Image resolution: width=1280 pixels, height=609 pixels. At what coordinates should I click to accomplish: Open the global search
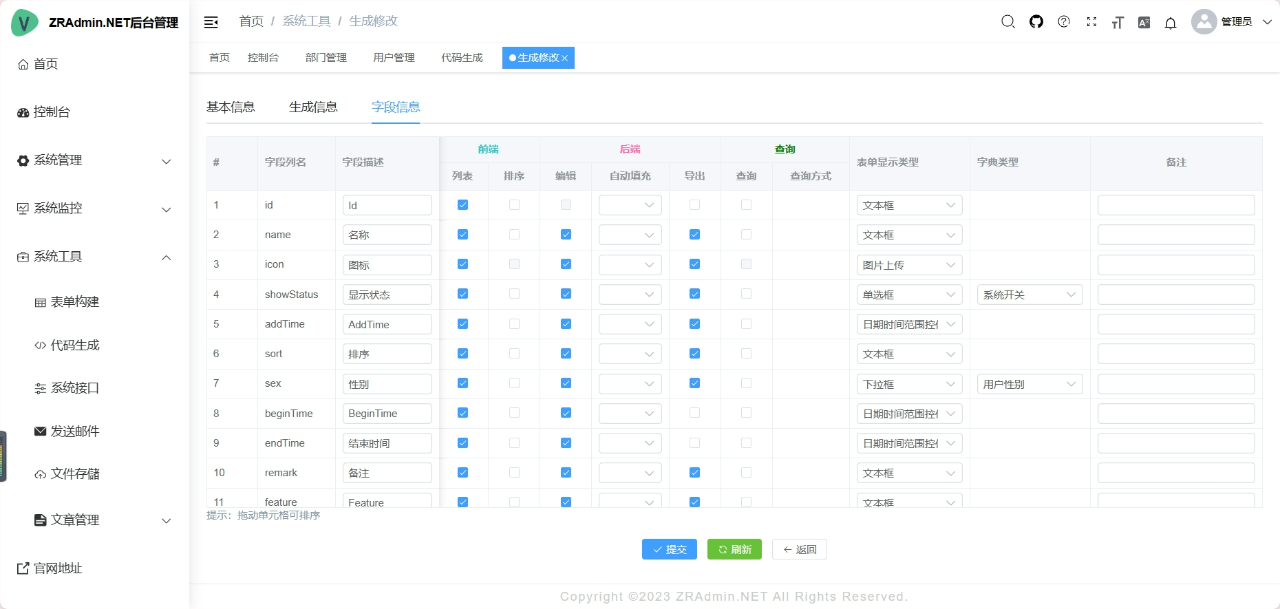pos(1008,21)
